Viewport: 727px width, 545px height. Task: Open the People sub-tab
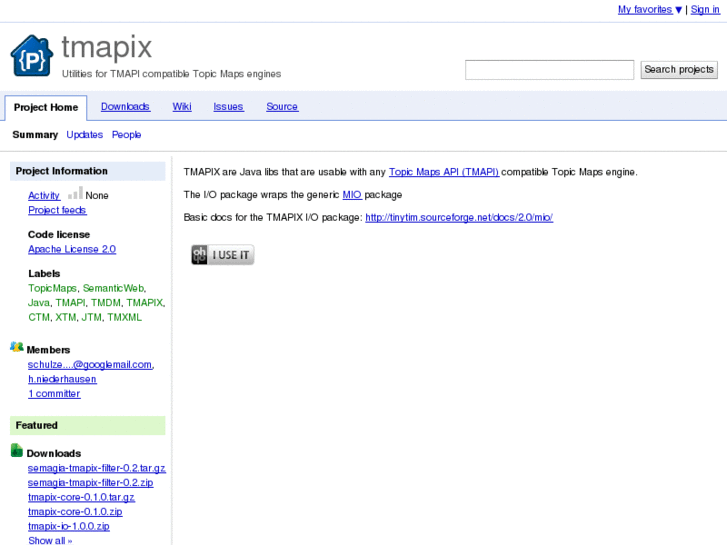point(126,135)
